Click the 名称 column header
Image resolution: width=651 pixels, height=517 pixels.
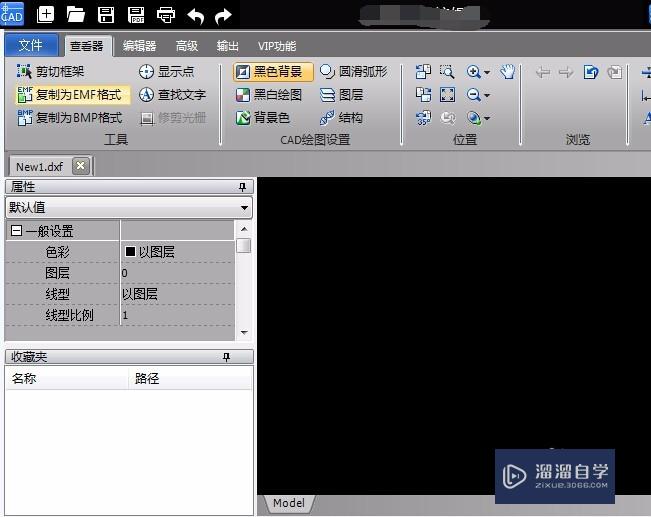point(67,378)
